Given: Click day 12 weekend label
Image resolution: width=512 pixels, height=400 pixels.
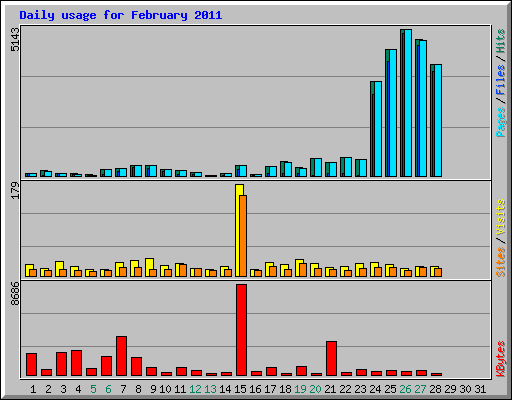Looking at the screenshot, I should click(x=195, y=389).
